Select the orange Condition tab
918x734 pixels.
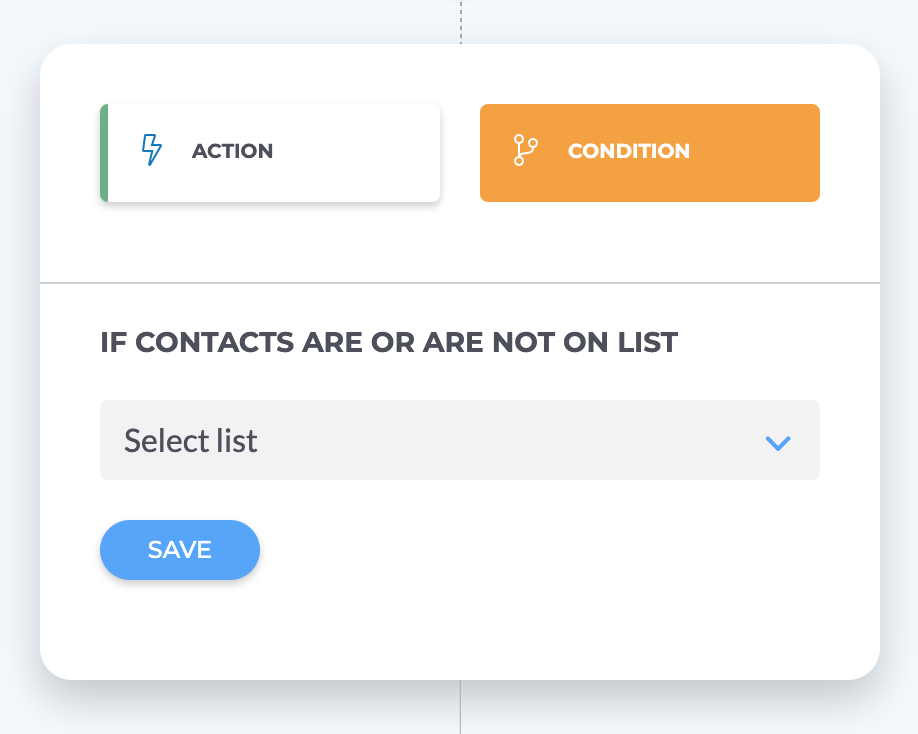pyautogui.click(x=650, y=153)
